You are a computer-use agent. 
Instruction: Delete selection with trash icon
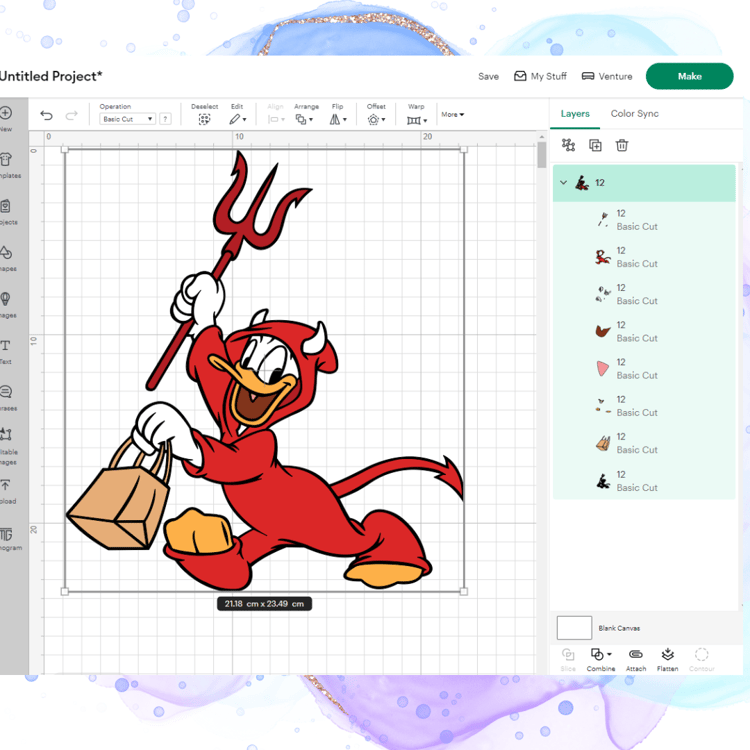(622, 145)
